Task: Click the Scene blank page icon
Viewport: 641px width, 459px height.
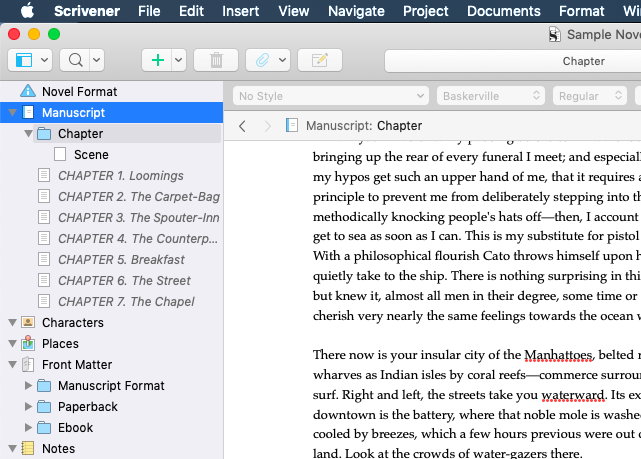Action: 60,154
